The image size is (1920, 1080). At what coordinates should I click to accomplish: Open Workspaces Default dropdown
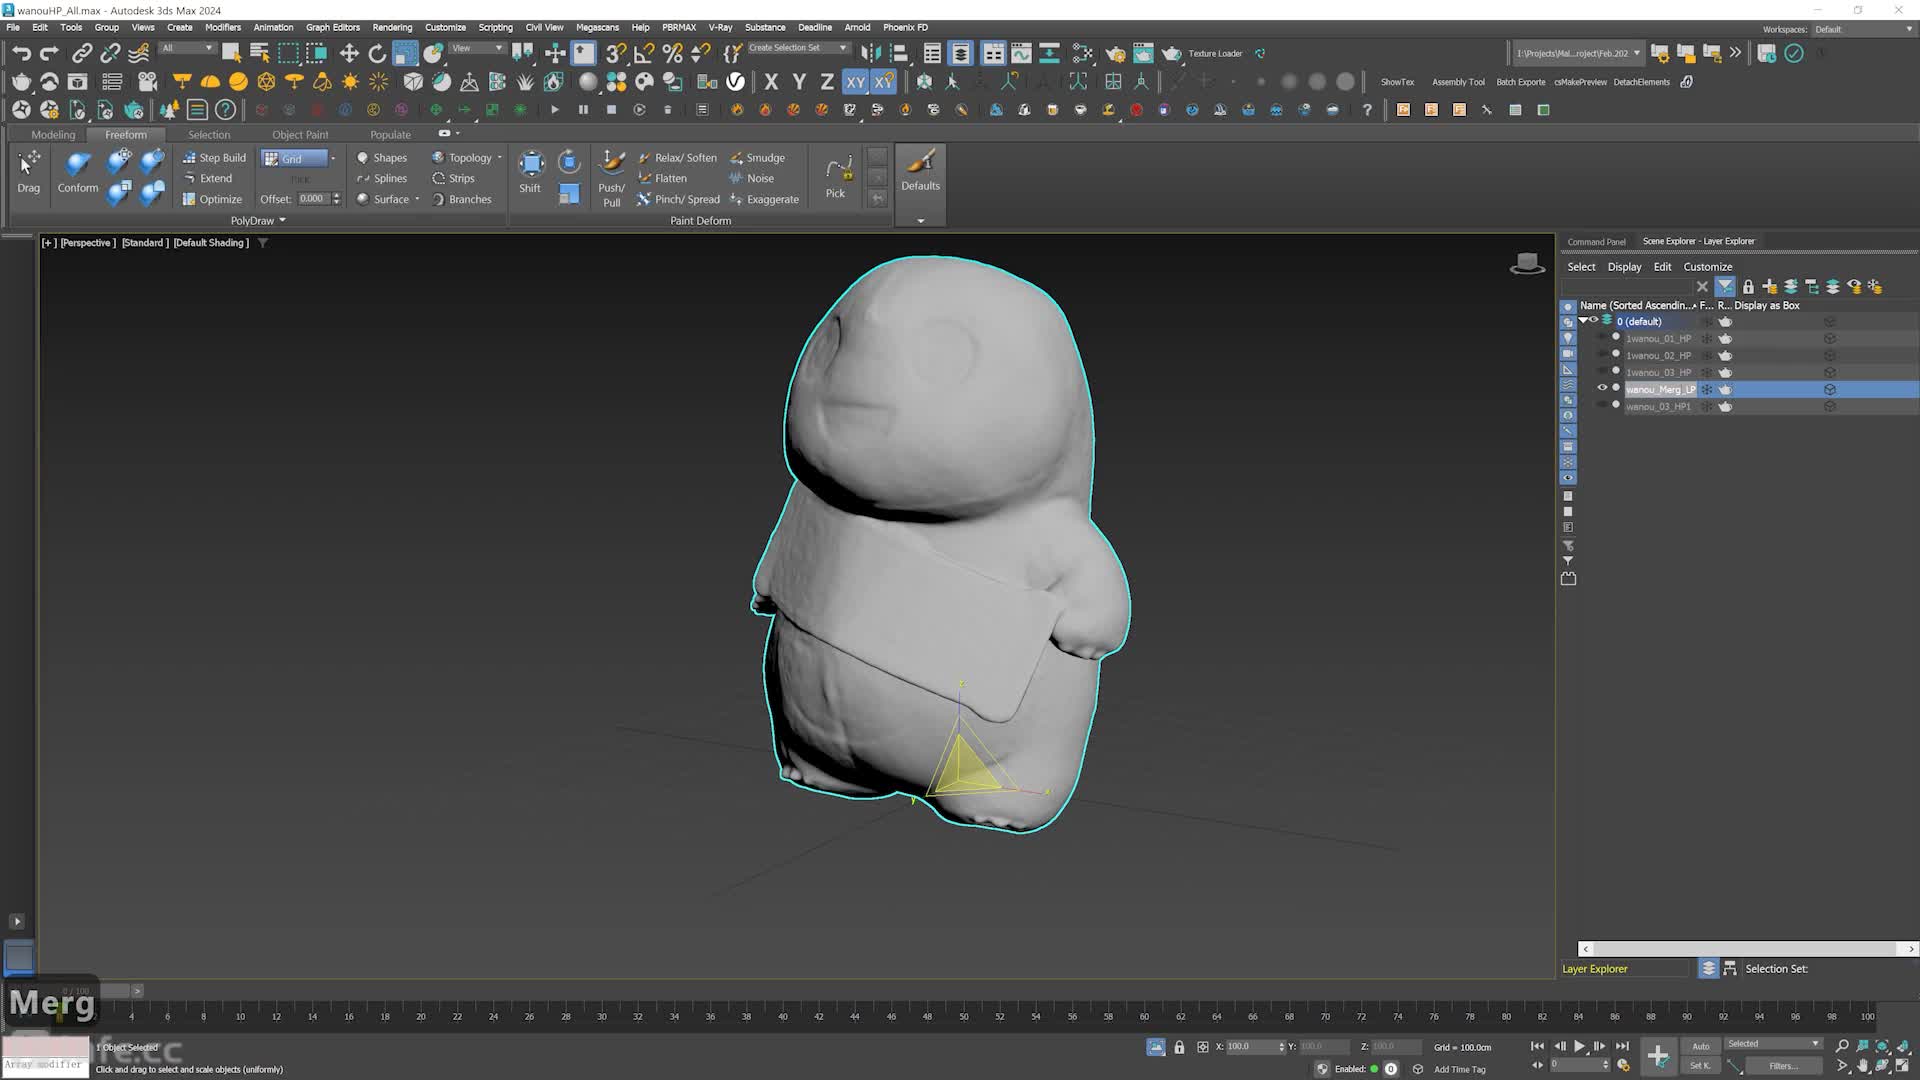click(x=1863, y=29)
